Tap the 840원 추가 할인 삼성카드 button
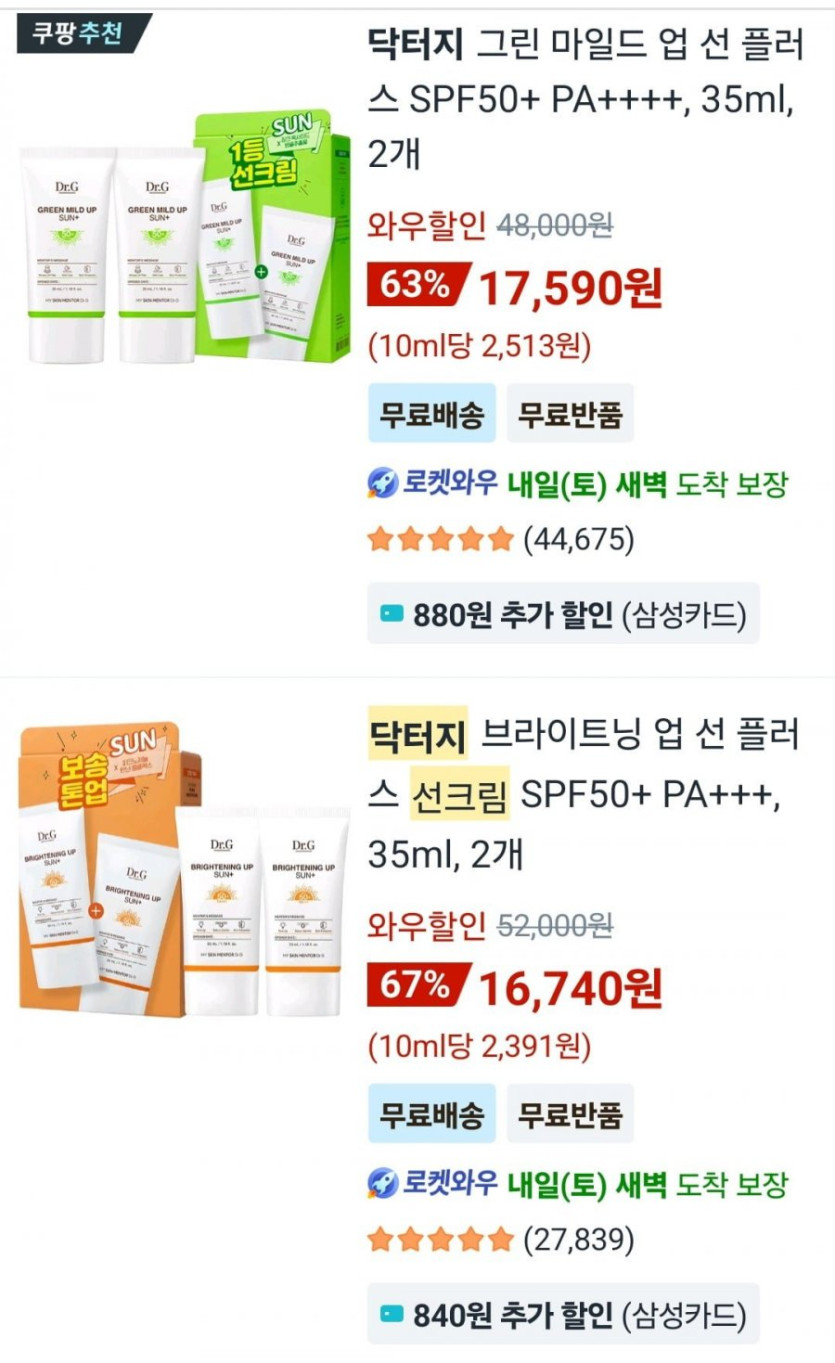 [564, 1314]
